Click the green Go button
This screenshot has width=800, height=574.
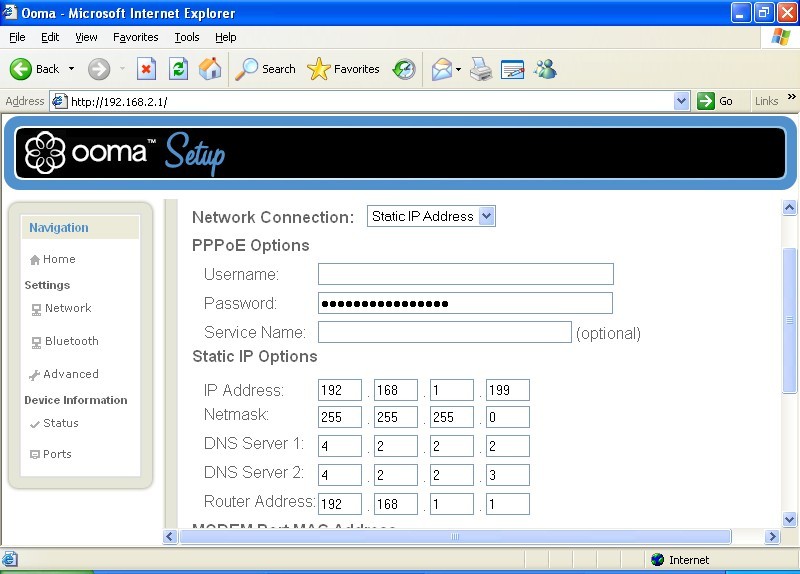[715, 101]
